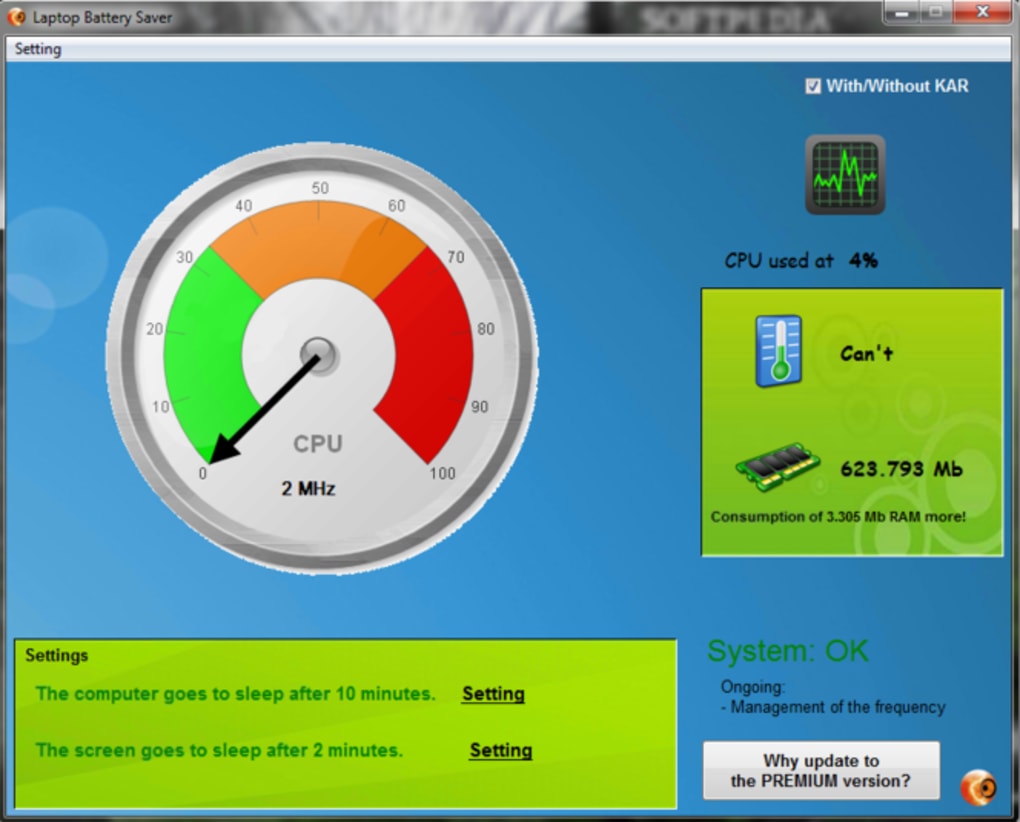Click Why update to PREMIUM version button
The image size is (1020, 822).
(x=821, y=771)
